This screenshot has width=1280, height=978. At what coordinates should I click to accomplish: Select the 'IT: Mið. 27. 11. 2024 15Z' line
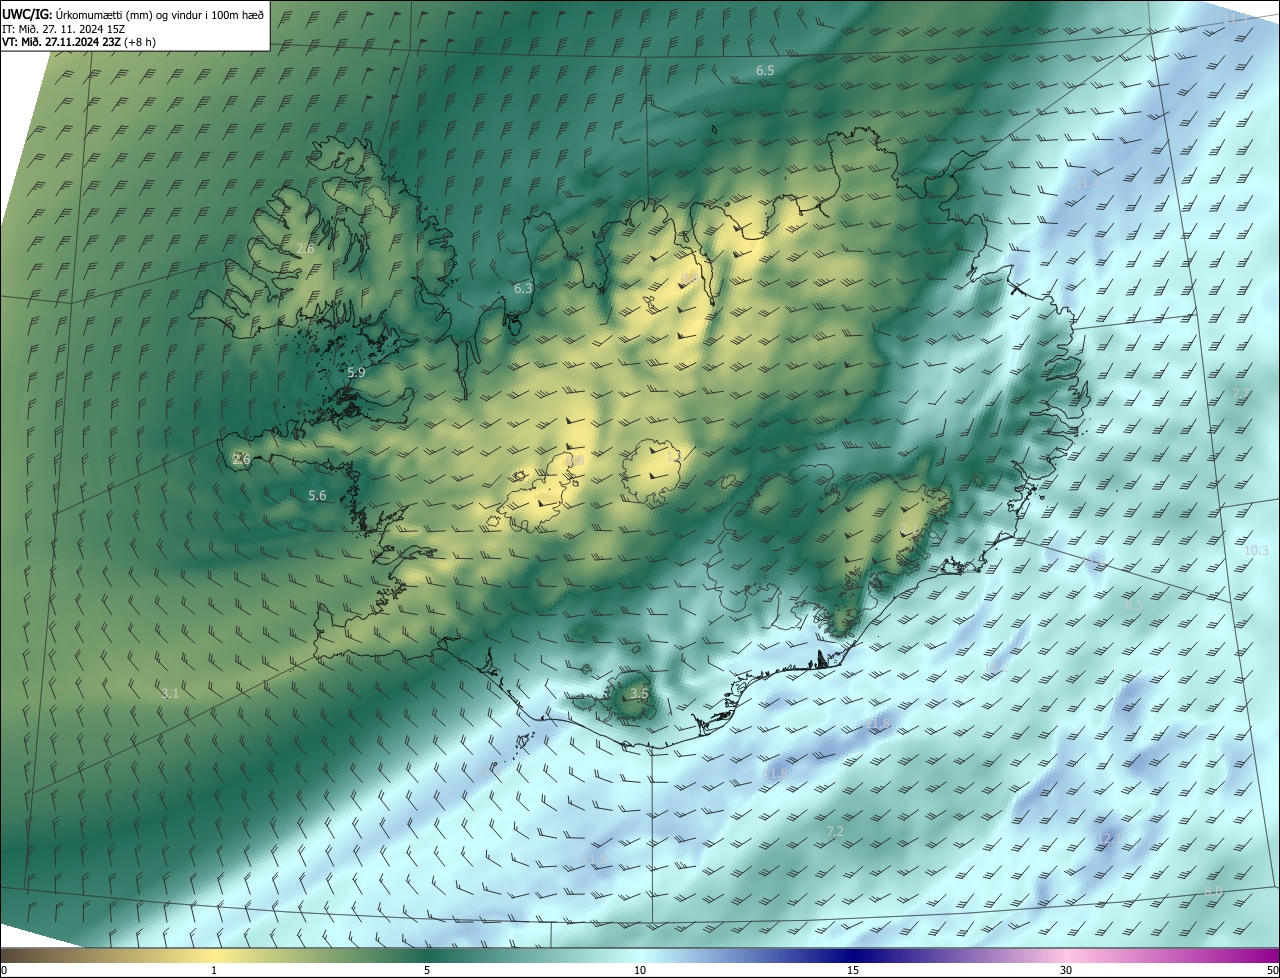point(65,29)
